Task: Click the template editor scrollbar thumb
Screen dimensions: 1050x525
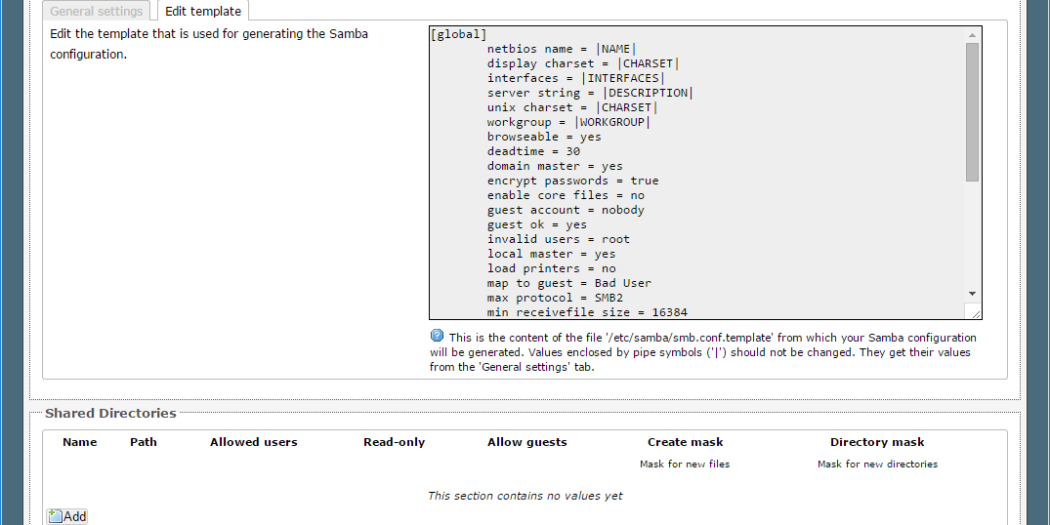Action: point(973,110)
